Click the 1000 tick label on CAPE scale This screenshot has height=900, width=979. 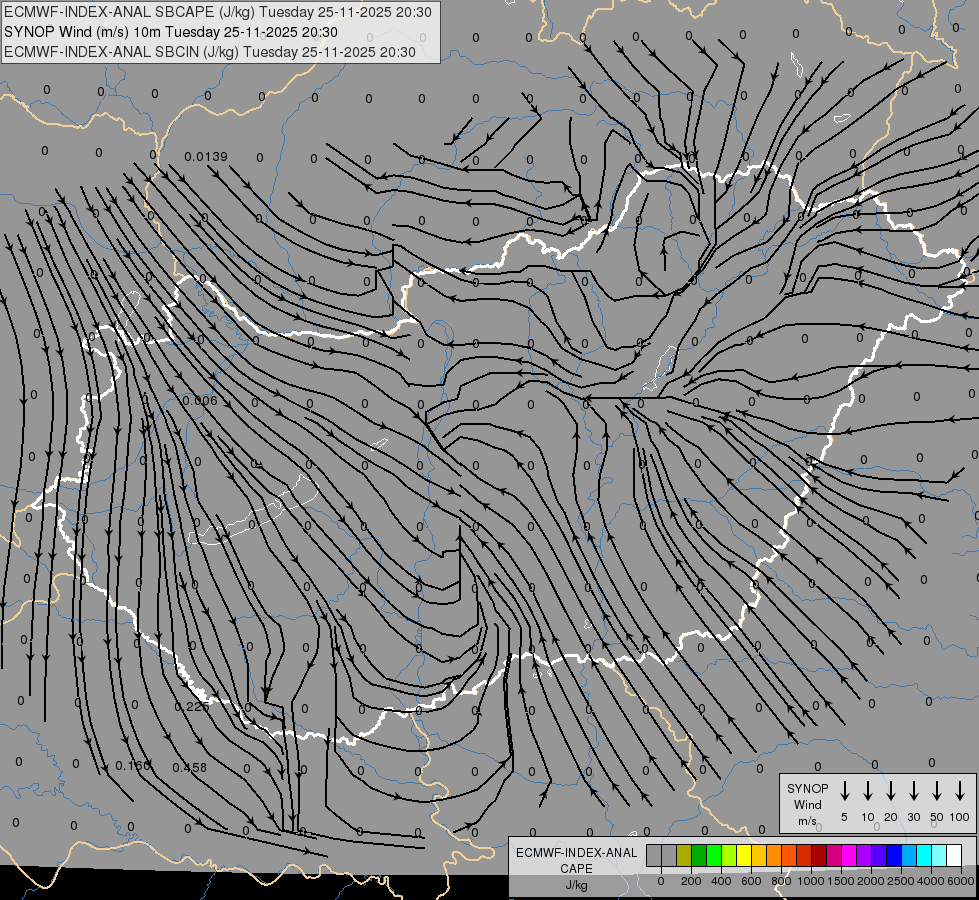pos(810,881)
